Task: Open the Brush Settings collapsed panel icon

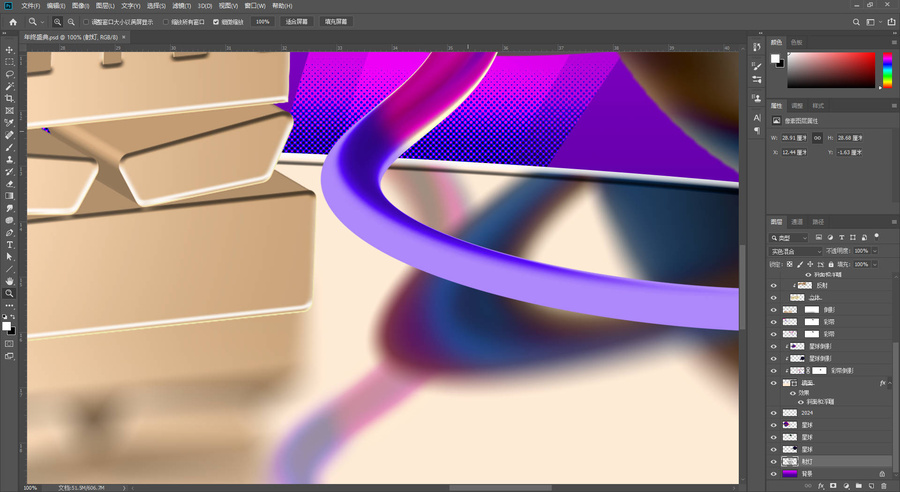Action: click(757, 67)
